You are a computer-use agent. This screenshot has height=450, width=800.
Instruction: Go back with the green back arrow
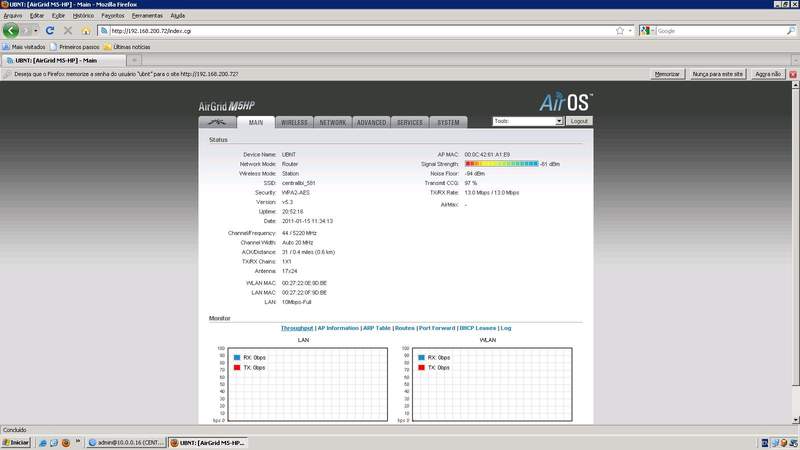pyautogui.click(x=11, y=31)
